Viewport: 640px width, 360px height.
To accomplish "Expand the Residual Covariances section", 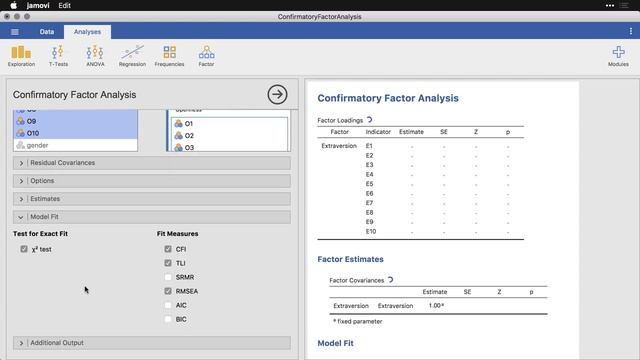I will [x=152, y=163].
